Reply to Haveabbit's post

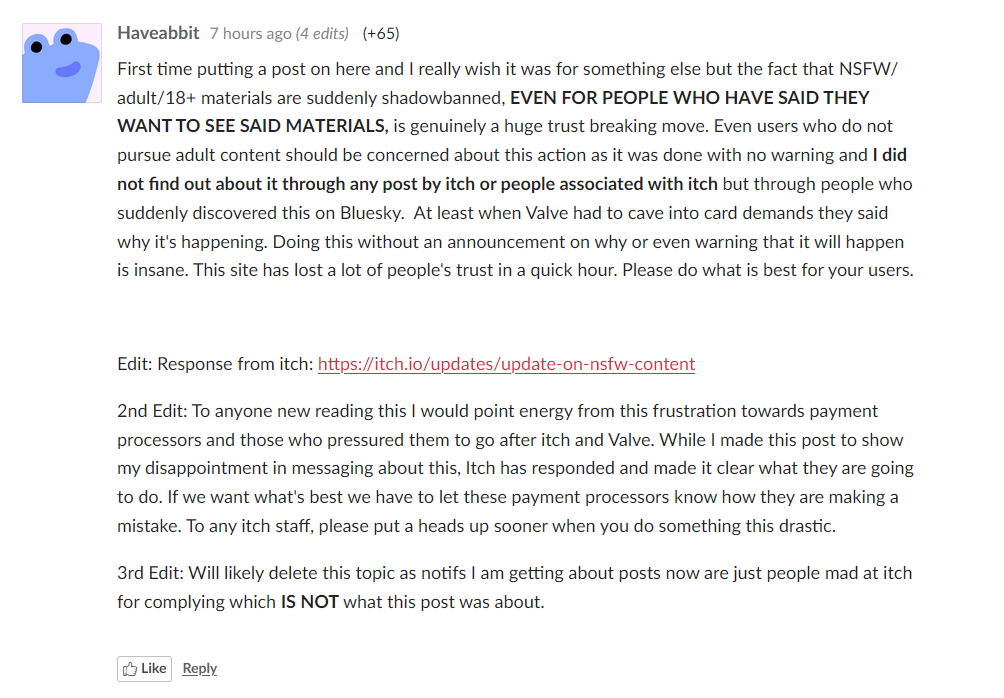click(x=200, y=669)
